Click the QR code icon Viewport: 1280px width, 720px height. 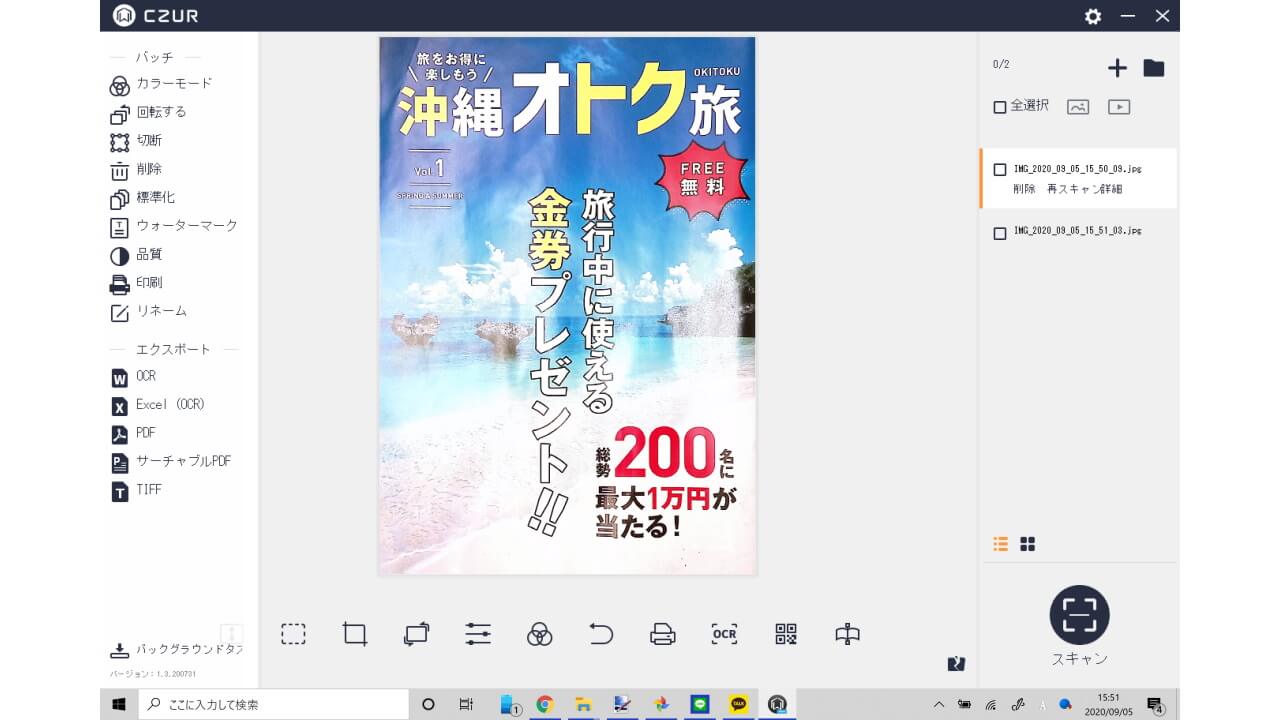tap(786, 634)
